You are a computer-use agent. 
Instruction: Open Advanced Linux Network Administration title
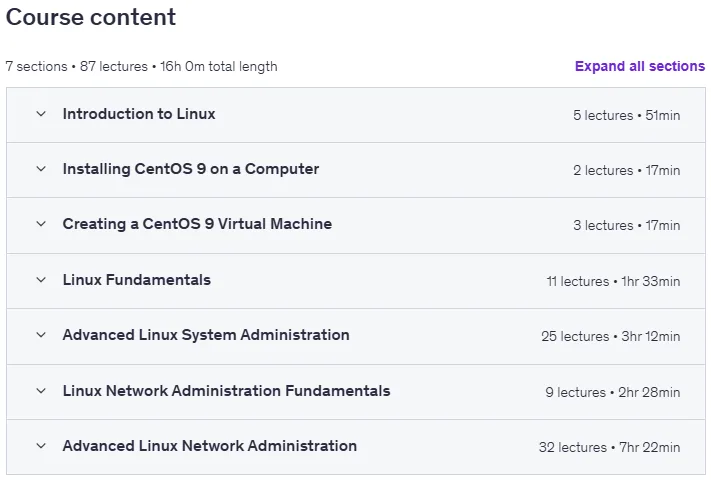point(209,446)
